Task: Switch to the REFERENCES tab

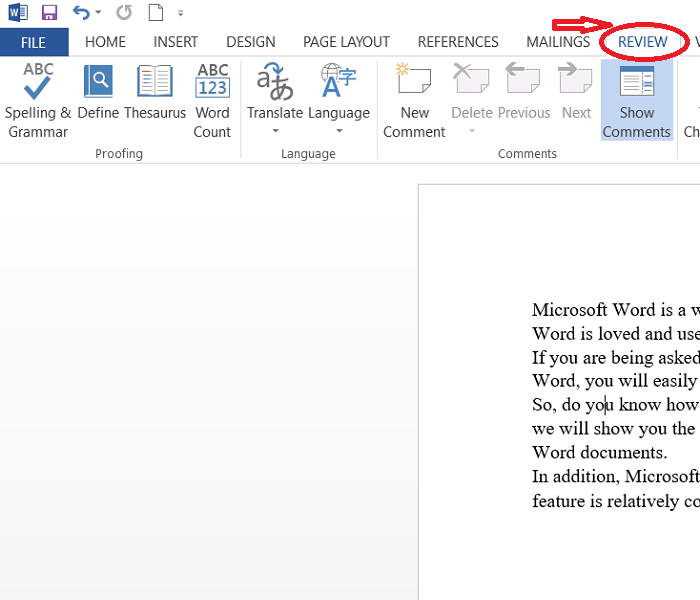Action: click(x=458, y=42)
